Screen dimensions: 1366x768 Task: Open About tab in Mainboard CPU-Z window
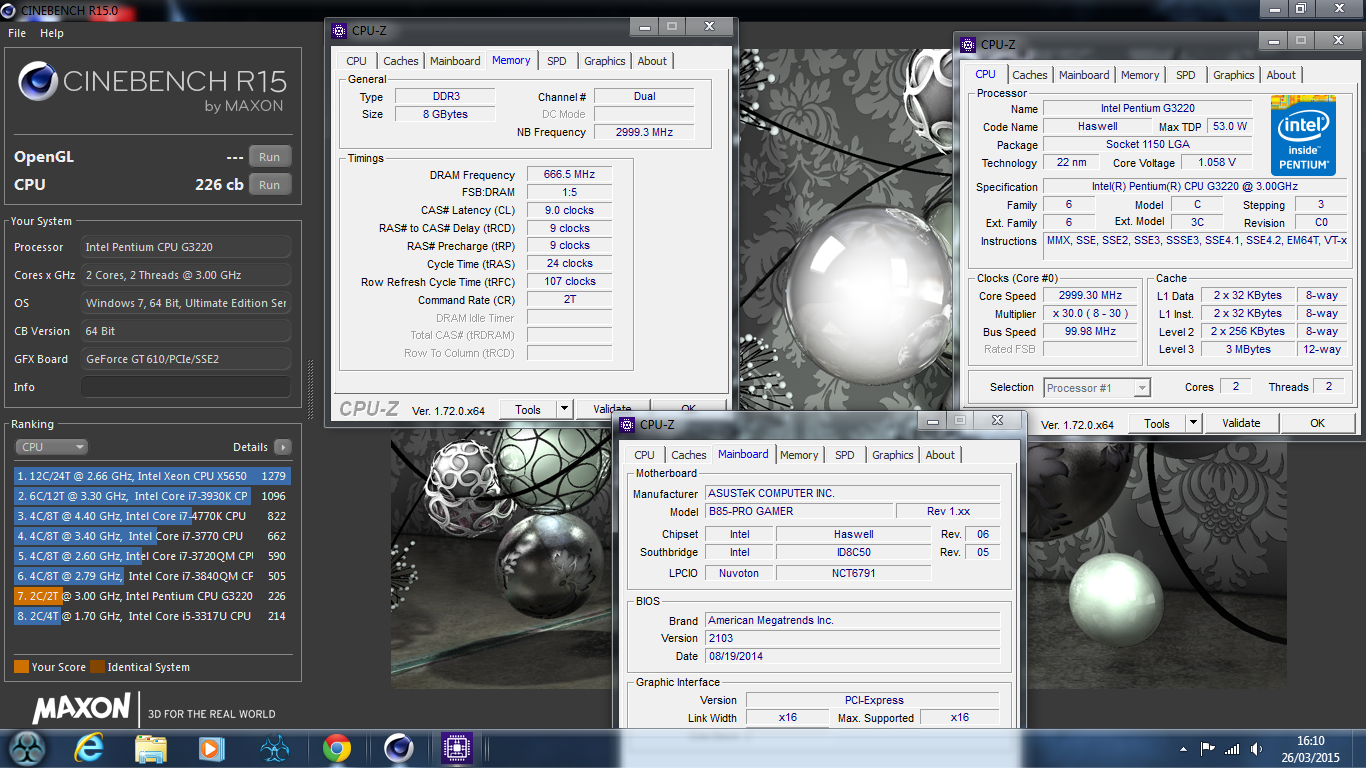[940, 455]
